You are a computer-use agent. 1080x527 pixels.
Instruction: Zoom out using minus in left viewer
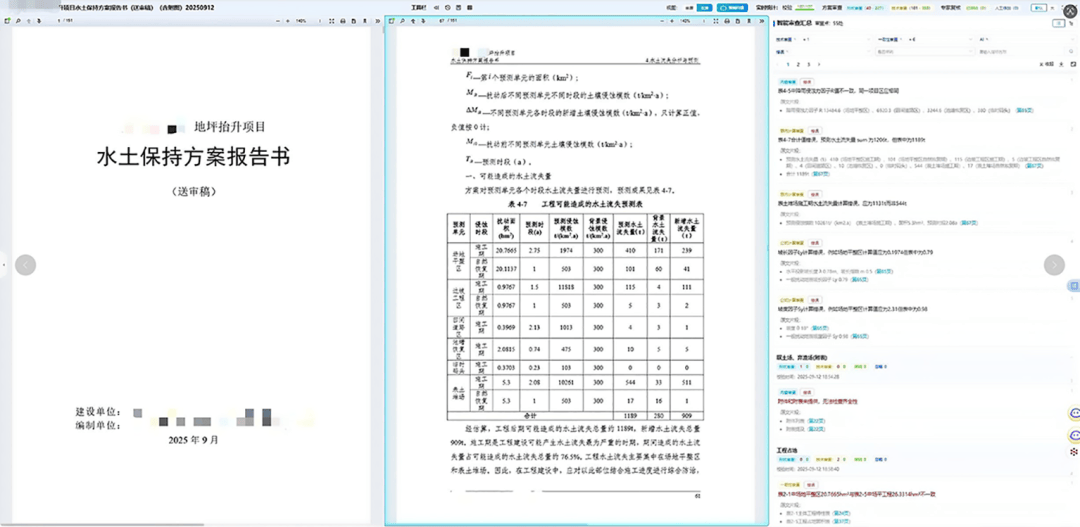276,20
